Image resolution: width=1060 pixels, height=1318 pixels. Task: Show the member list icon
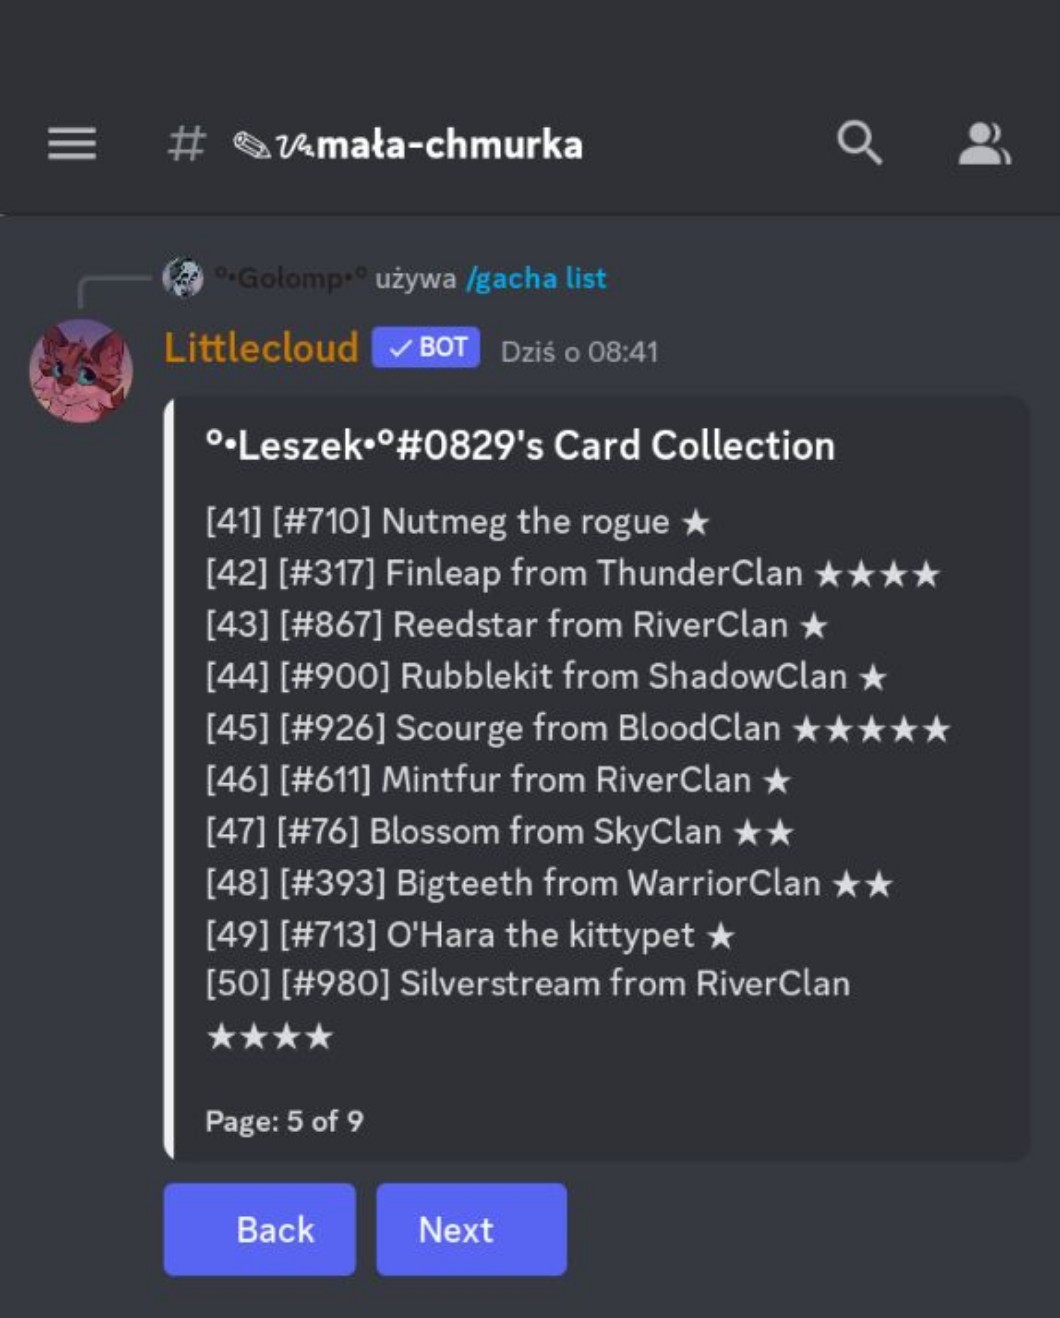[984, 144]
